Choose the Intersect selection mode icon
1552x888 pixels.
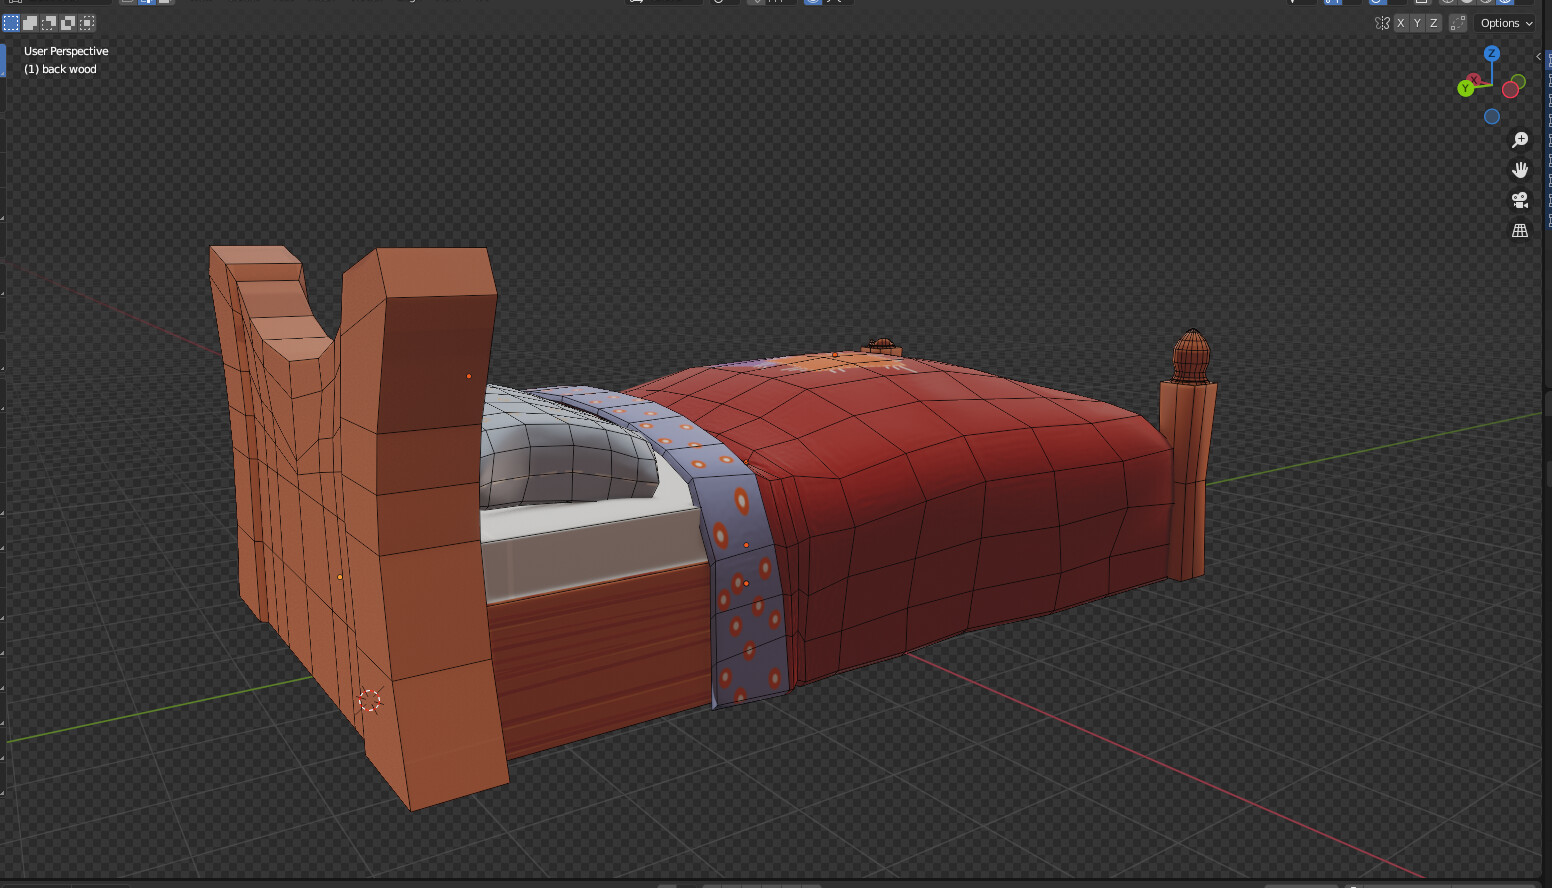pos(87,22)
